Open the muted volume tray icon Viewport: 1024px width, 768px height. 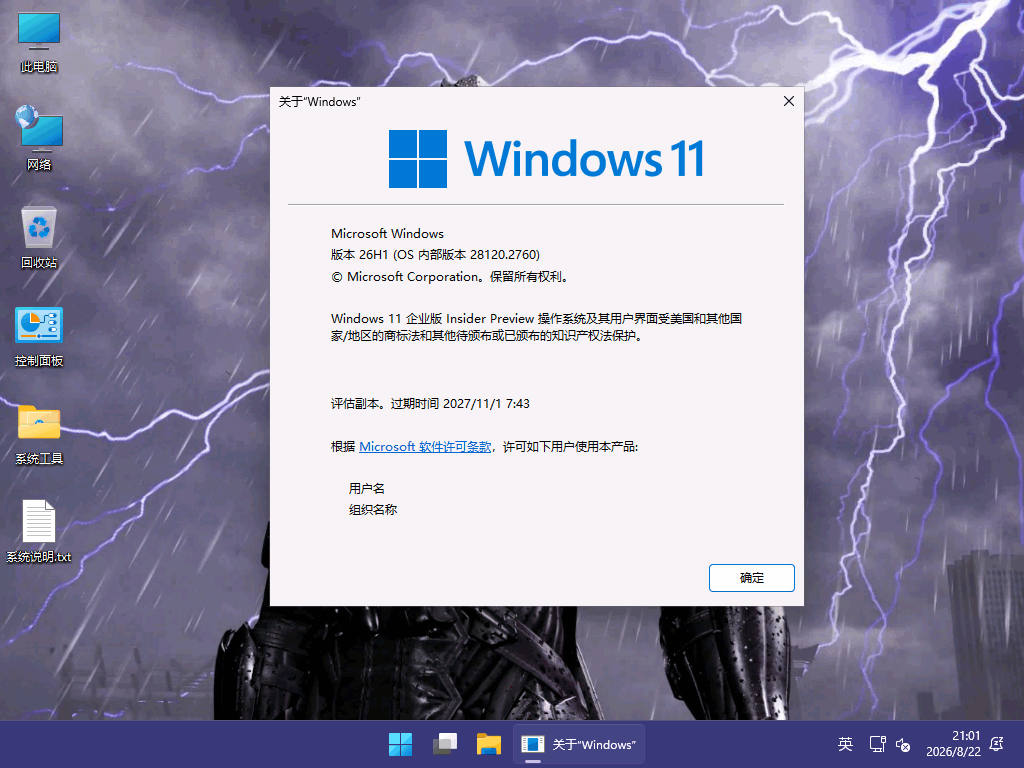(903, 744)
